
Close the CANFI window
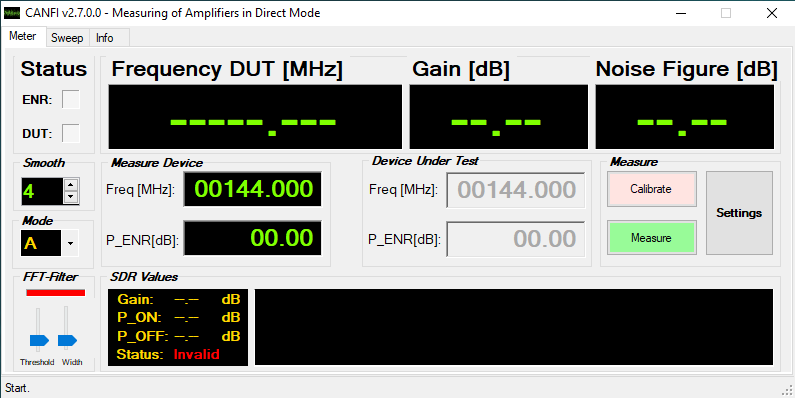[772, 13]
